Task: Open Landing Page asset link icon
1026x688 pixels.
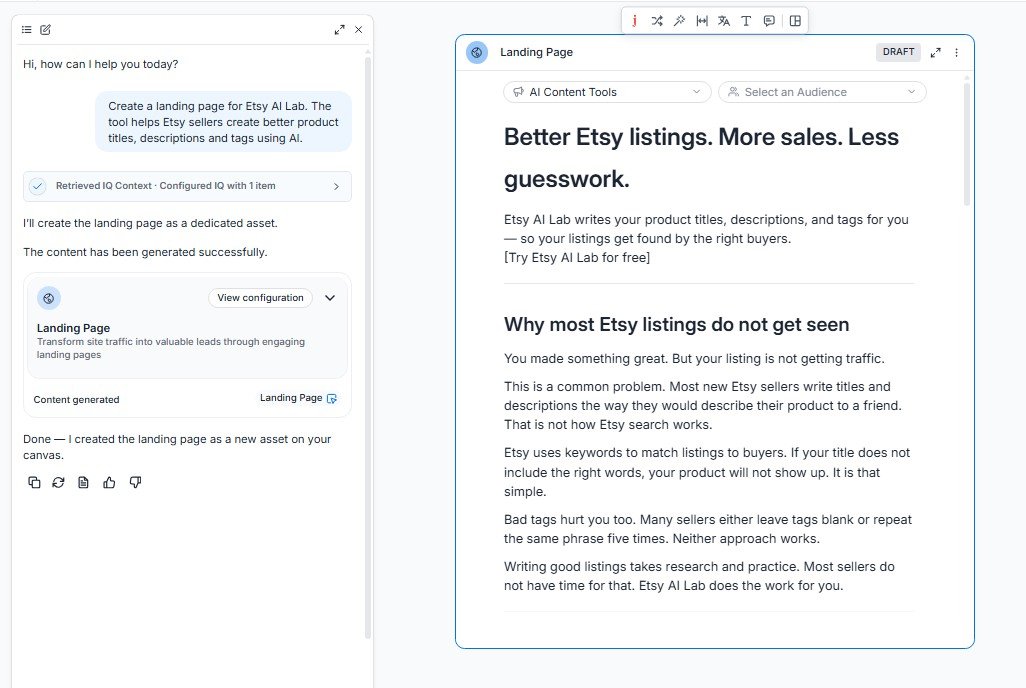Action: tap(332, 399)
